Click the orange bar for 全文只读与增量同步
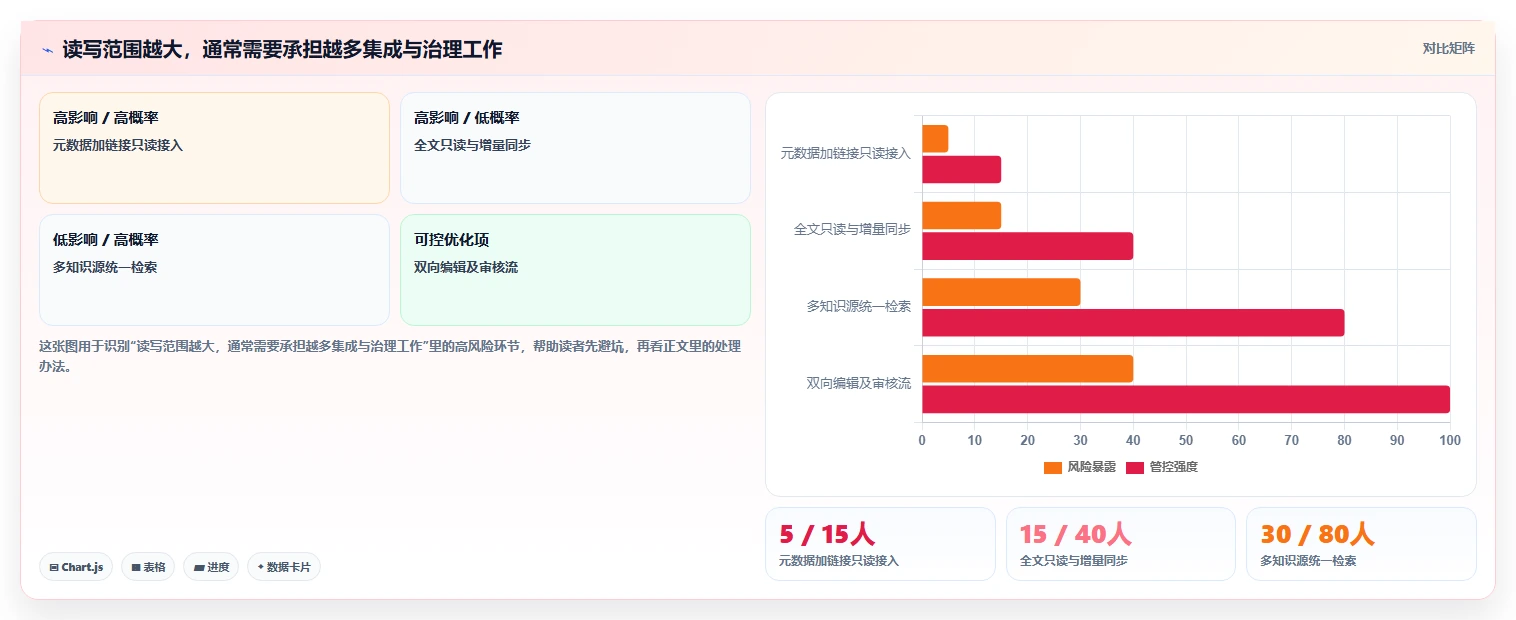 (x=961, y=215)
